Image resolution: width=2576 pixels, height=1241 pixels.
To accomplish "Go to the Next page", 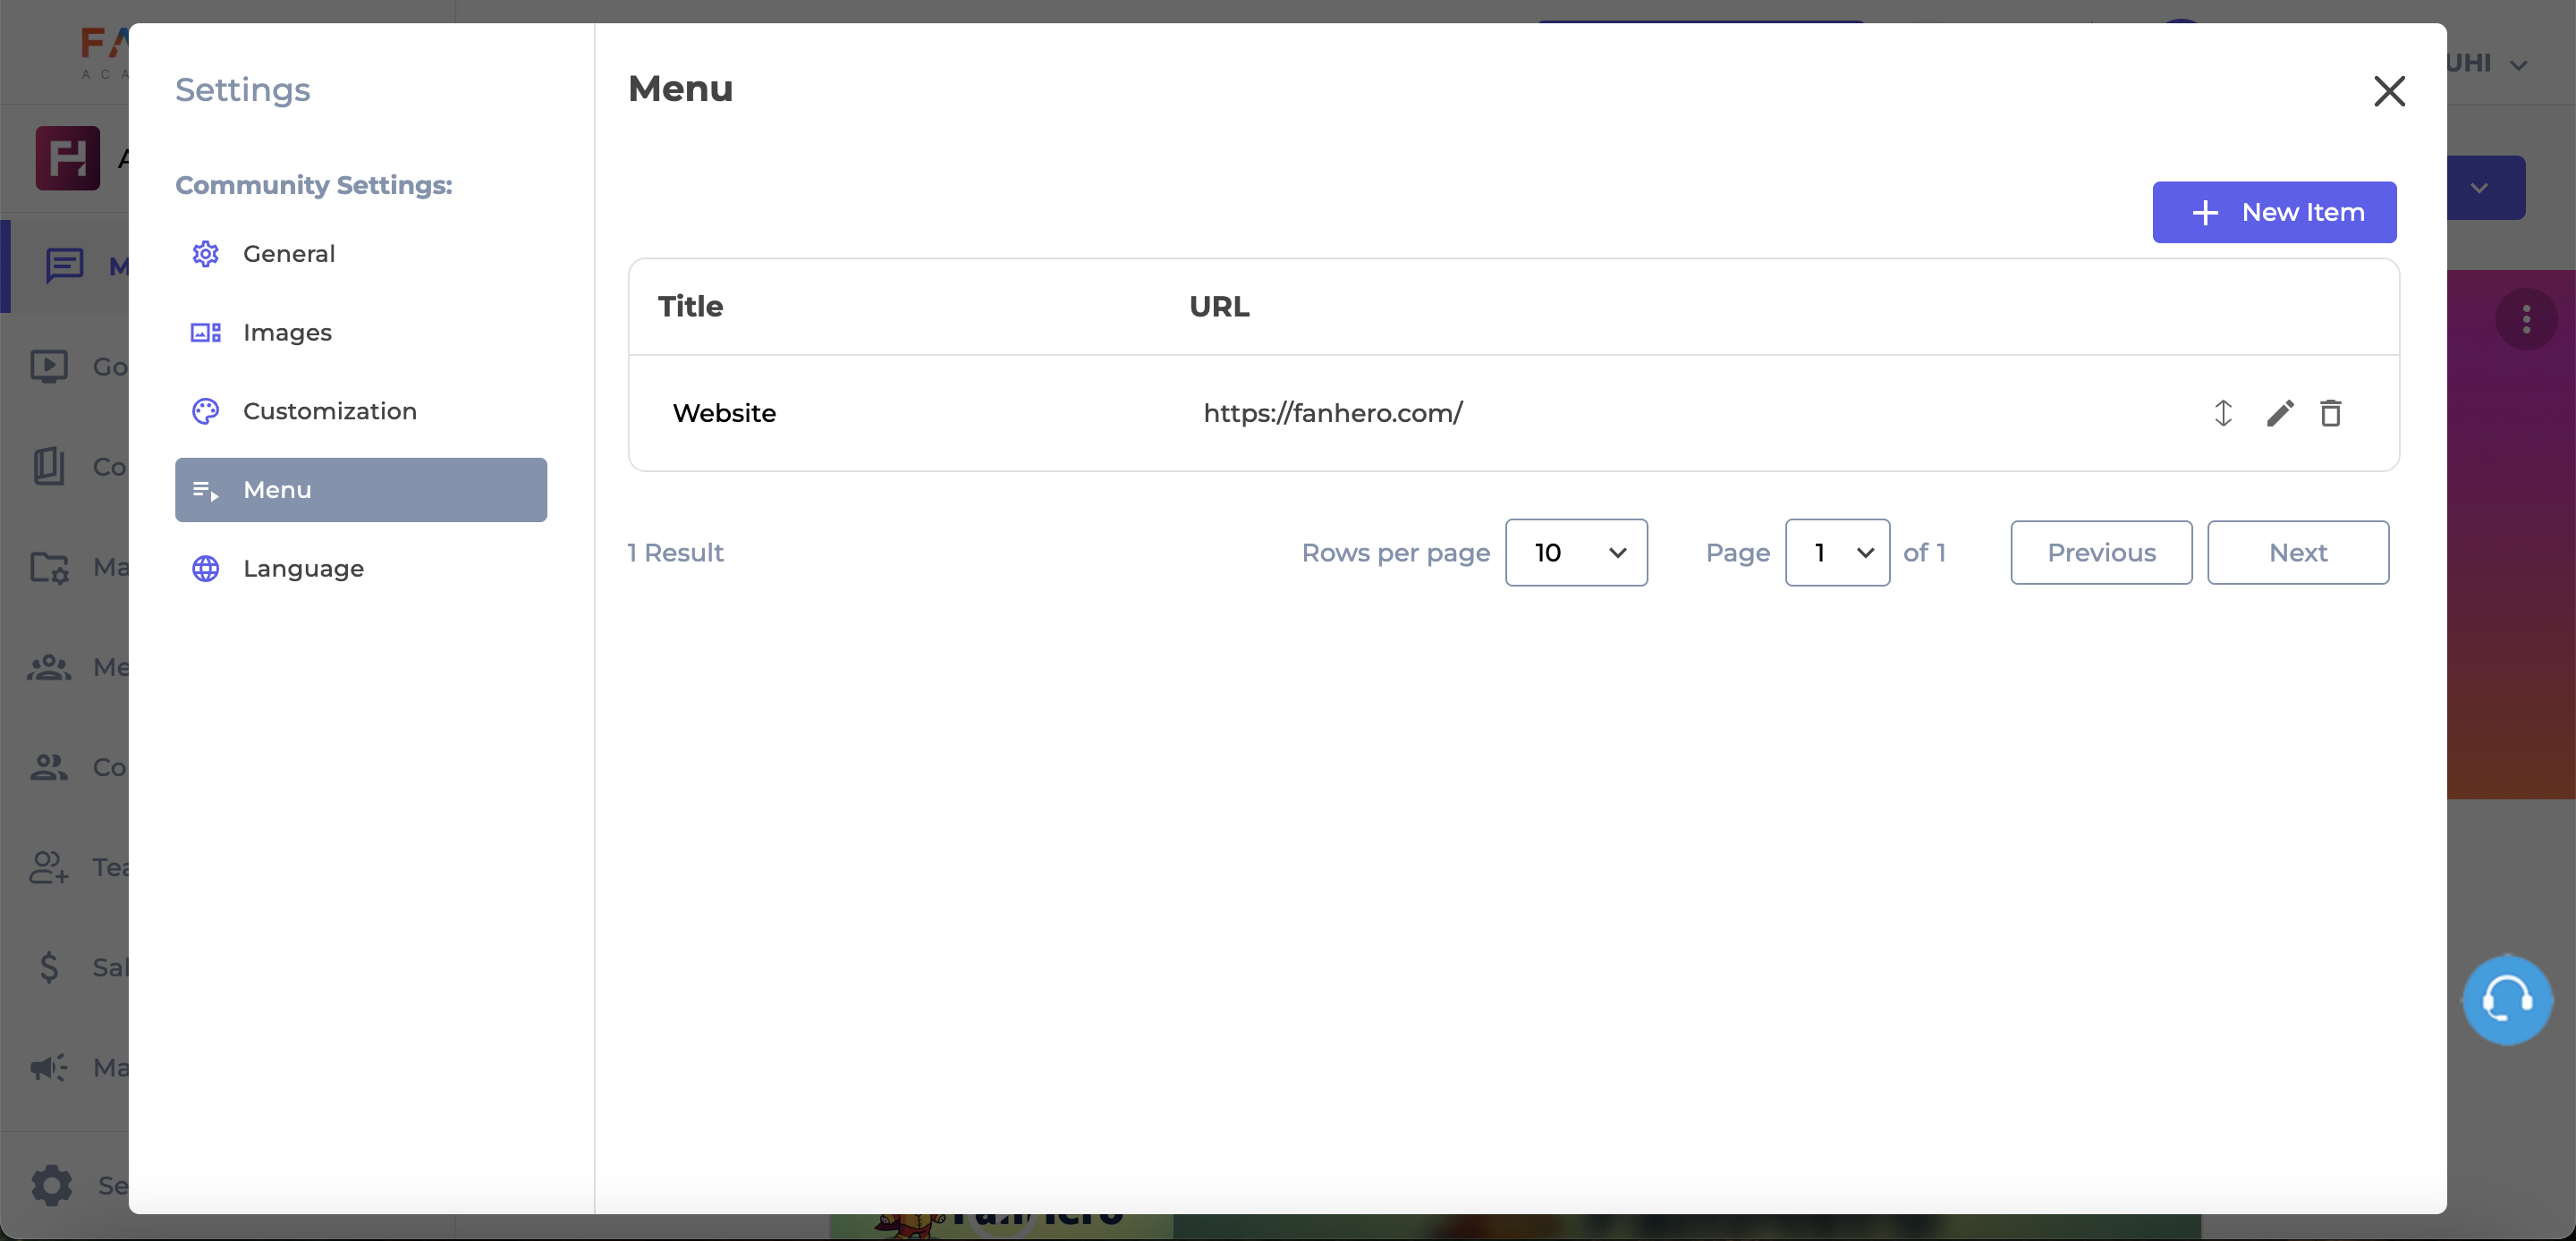I will coord(2297,552).
